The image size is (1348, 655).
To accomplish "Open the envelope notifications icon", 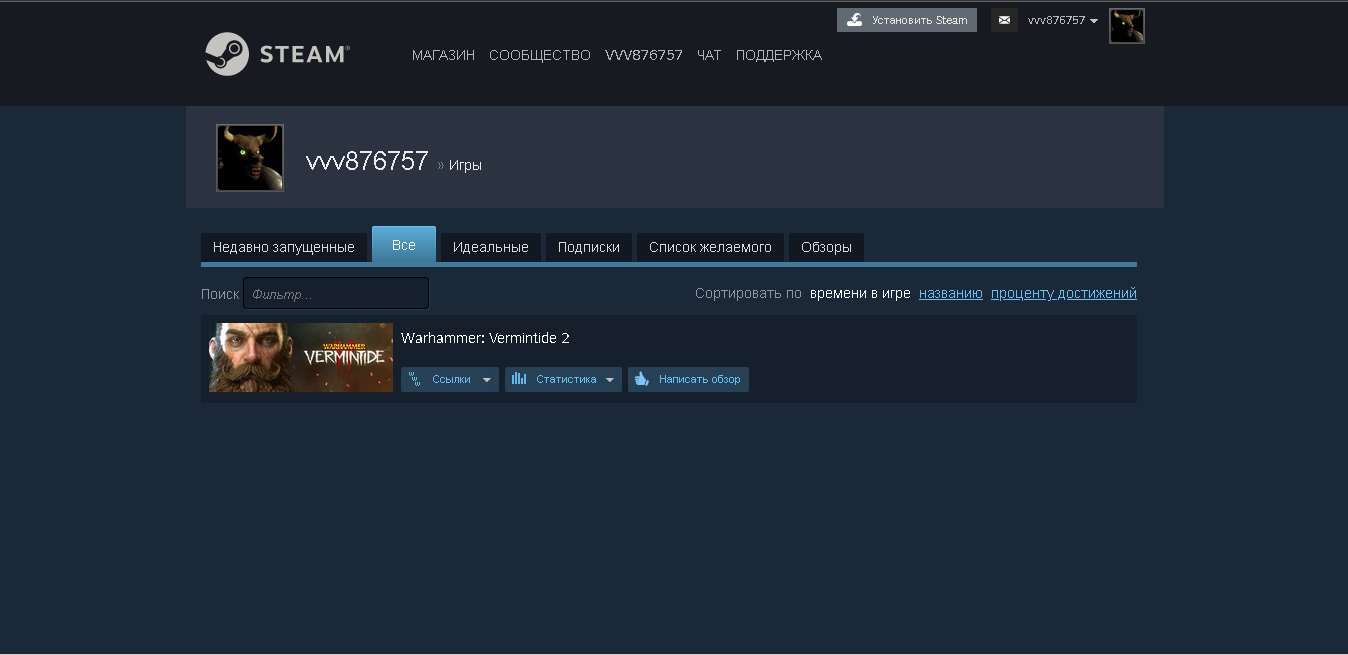I will click(x=1004, y=20).
